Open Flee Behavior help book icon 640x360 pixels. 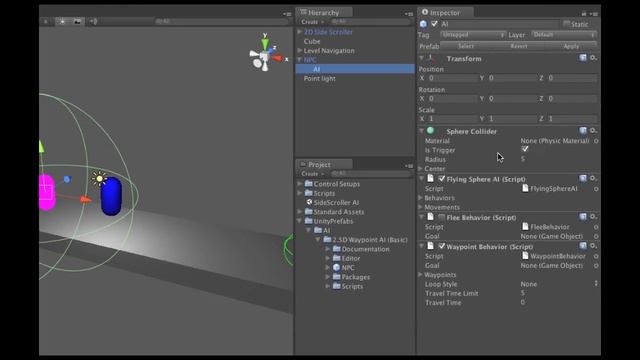[x=583, y=217]
